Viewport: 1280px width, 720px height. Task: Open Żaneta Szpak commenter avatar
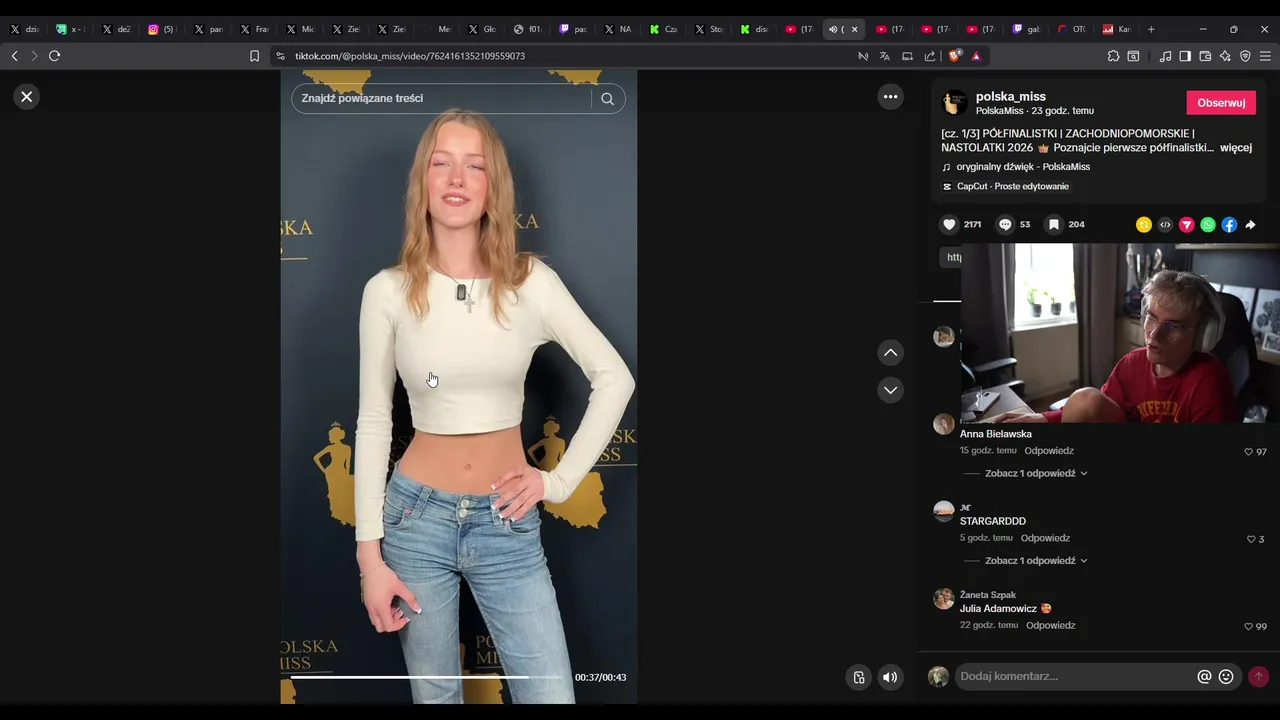point(944,599)
